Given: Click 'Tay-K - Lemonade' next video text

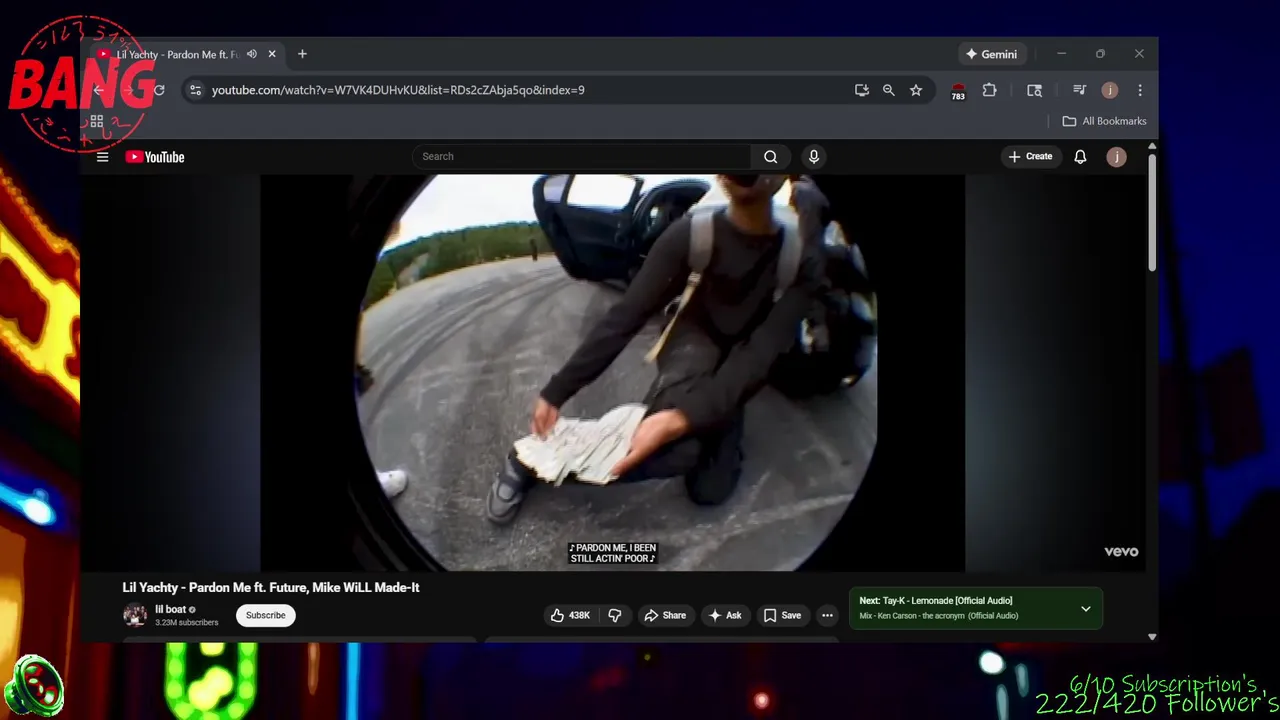Looking at the screenshot, I should tap(947, 601).
